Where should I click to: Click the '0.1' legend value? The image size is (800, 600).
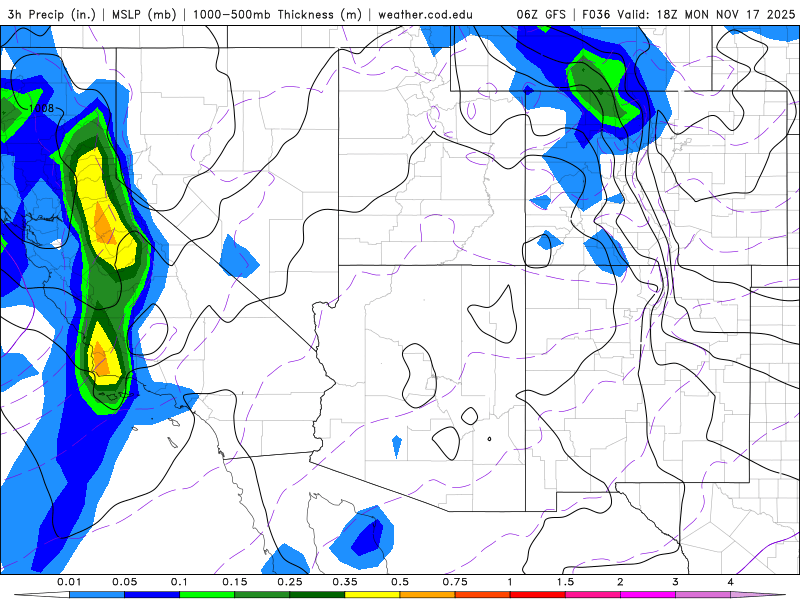[x=180, y=582]
